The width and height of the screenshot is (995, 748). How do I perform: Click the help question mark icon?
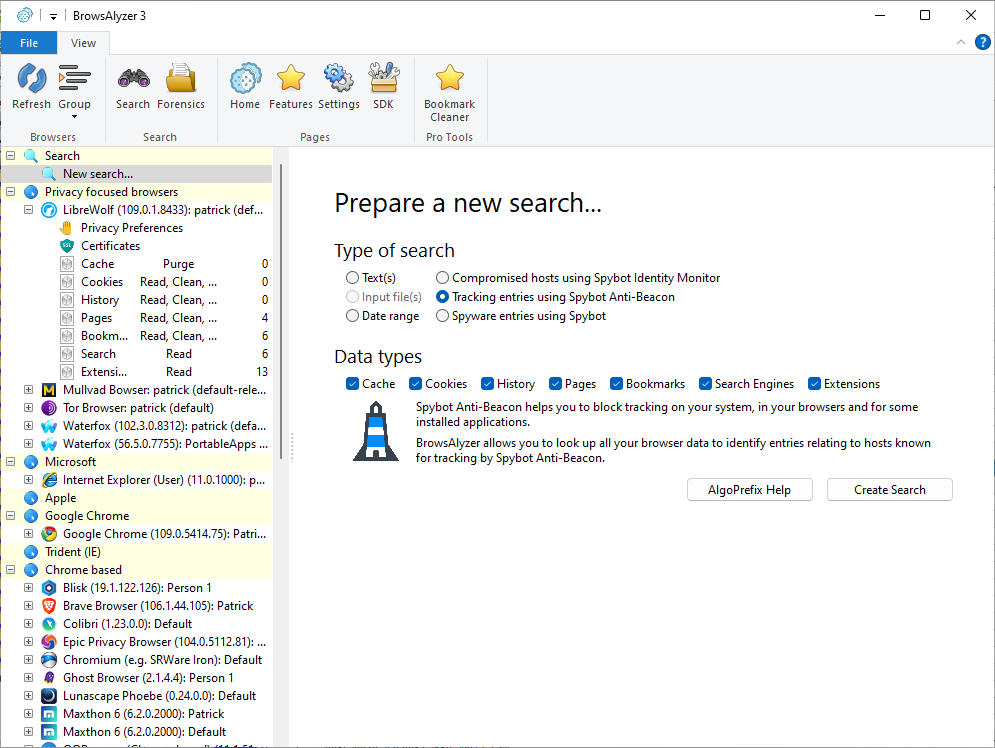tap(982, 43)
